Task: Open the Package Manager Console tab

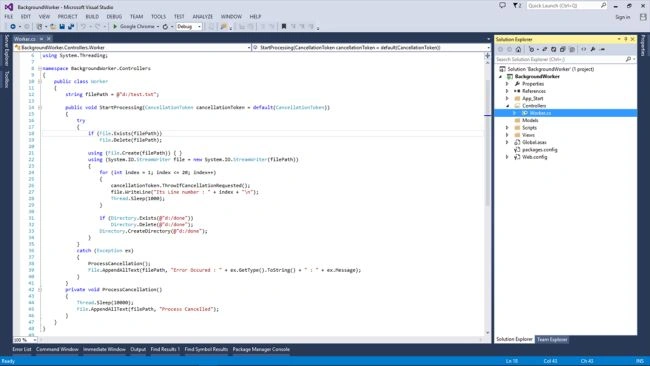Action: (261, 349)
